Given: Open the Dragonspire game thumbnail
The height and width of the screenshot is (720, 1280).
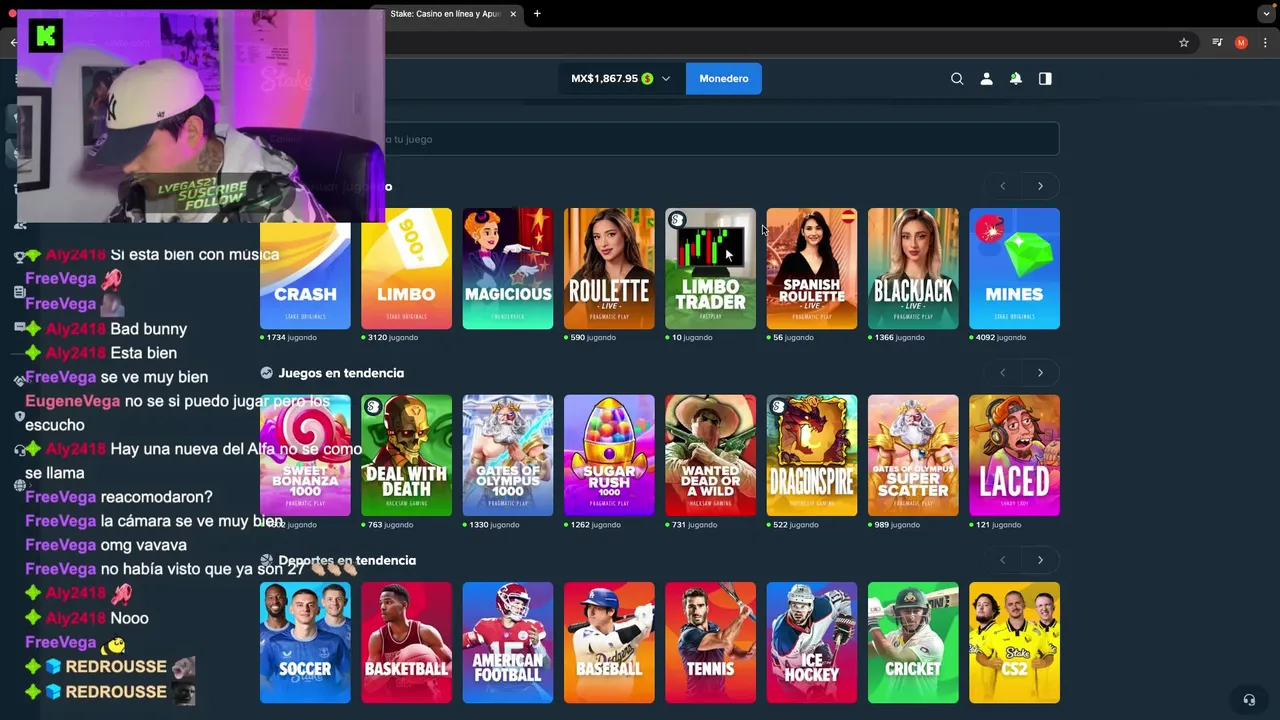Looking at the screenshot, I should point(812,455).
